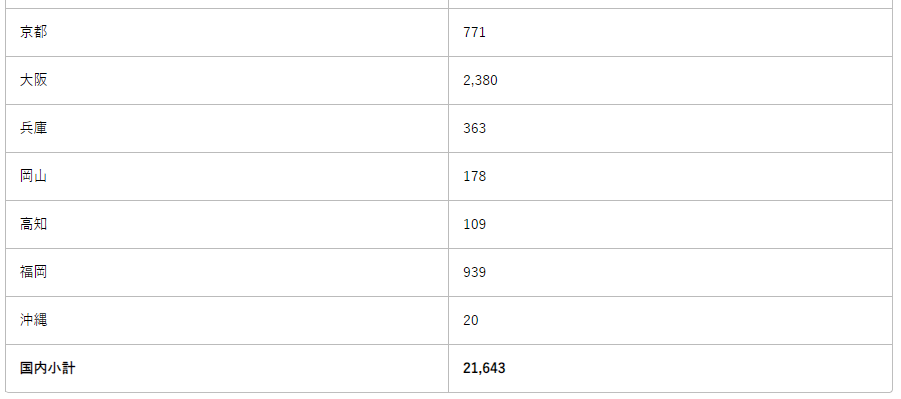Select the 109 value for 高知
Image resolution: width=901 pixels, height=399 pixels.
click(474, 224)
